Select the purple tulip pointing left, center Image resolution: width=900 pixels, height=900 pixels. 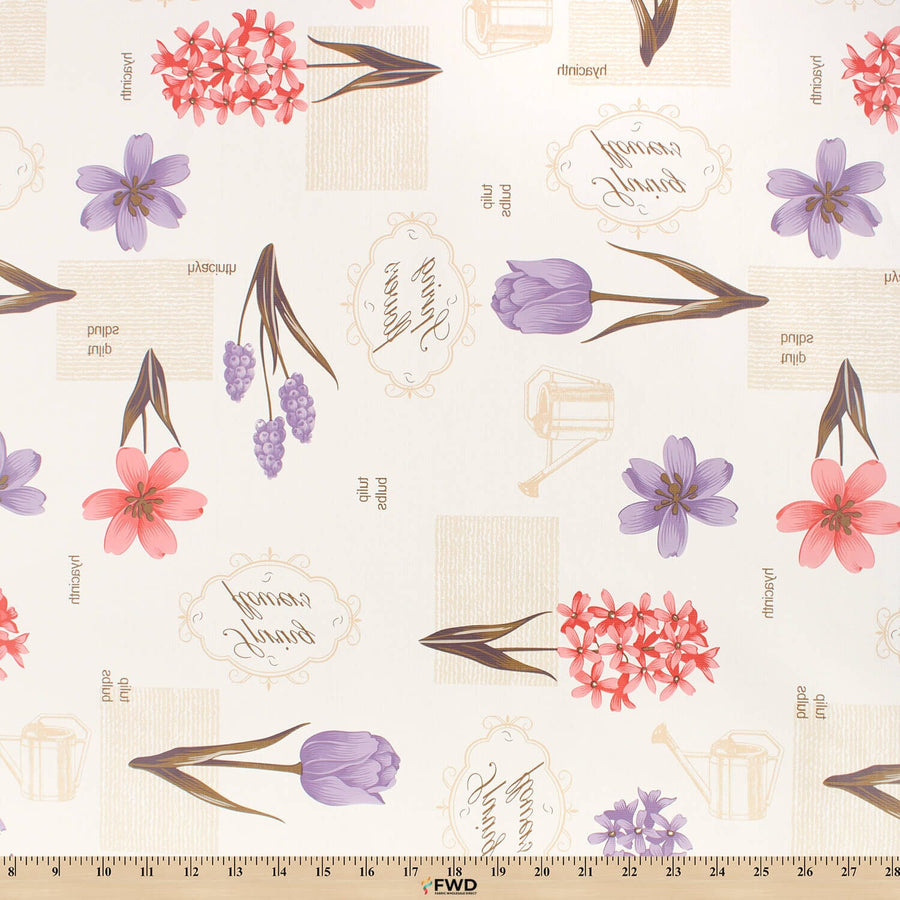(x=545, y=295)
